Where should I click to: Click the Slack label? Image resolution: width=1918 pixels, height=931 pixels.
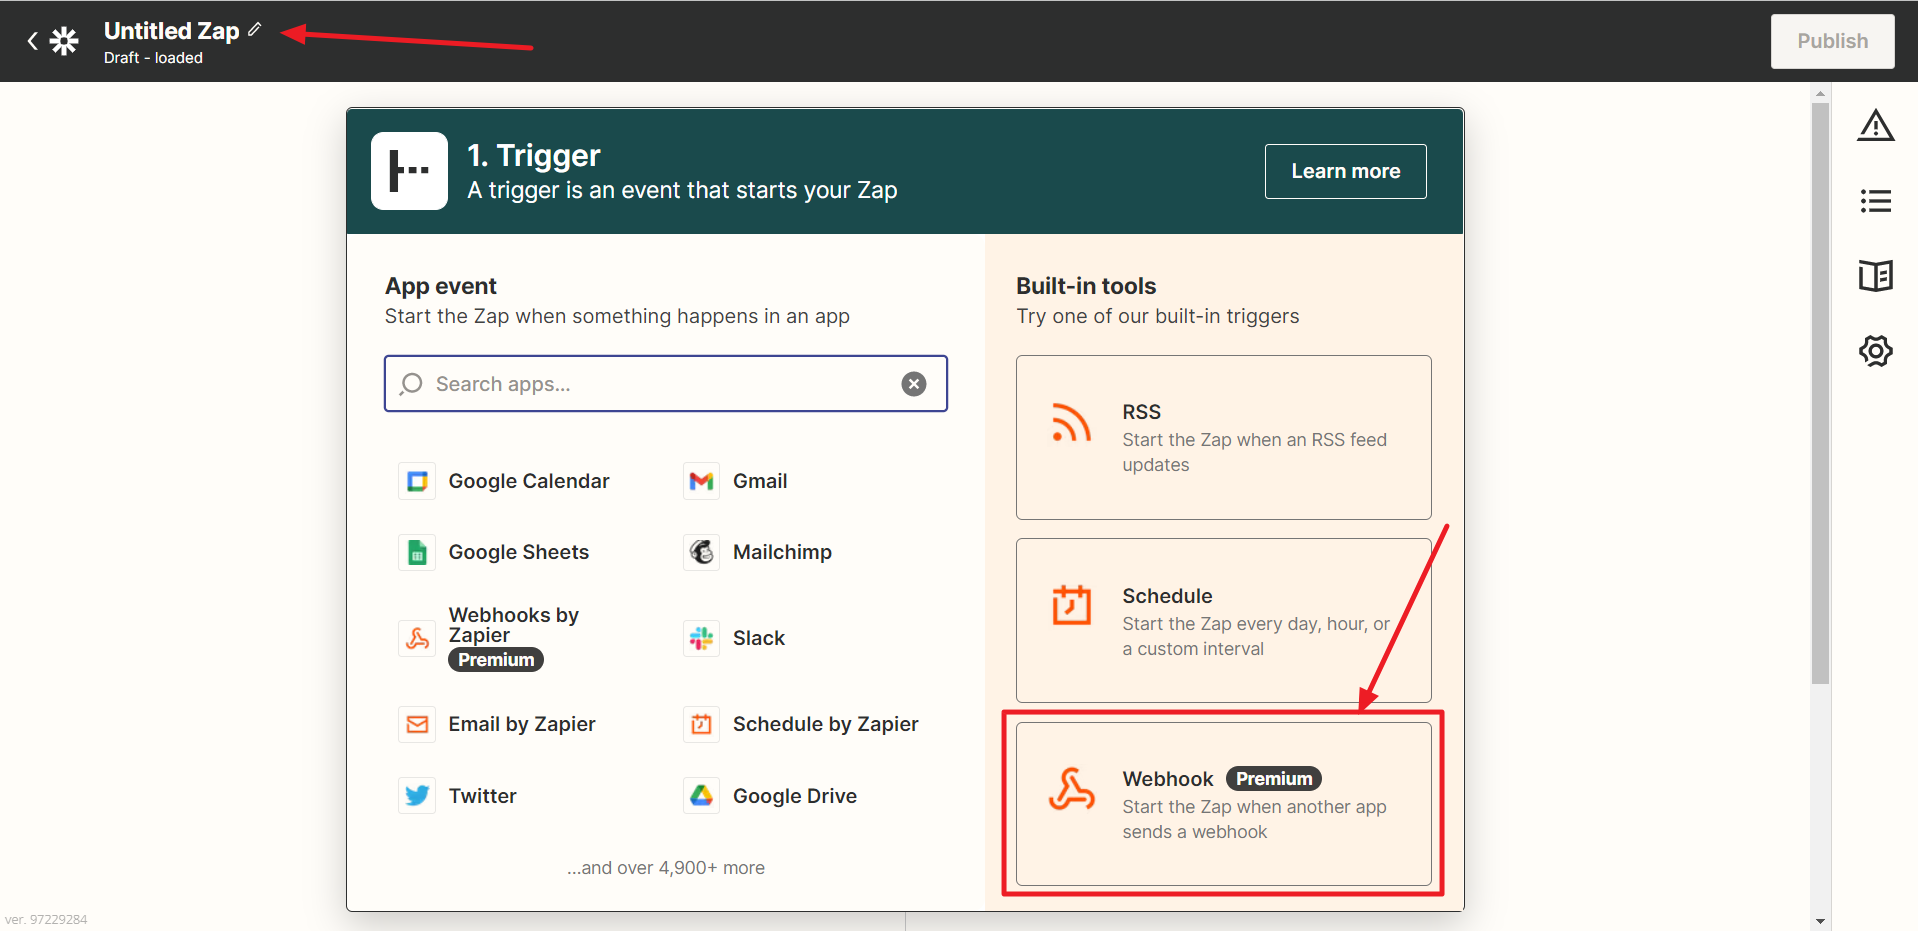point(759,638)
